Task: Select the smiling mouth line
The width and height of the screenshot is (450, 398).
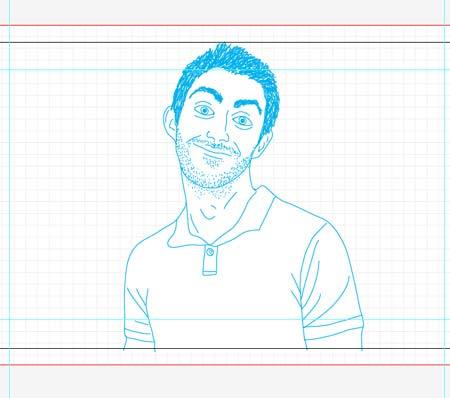Action: (x=213, y=147)
